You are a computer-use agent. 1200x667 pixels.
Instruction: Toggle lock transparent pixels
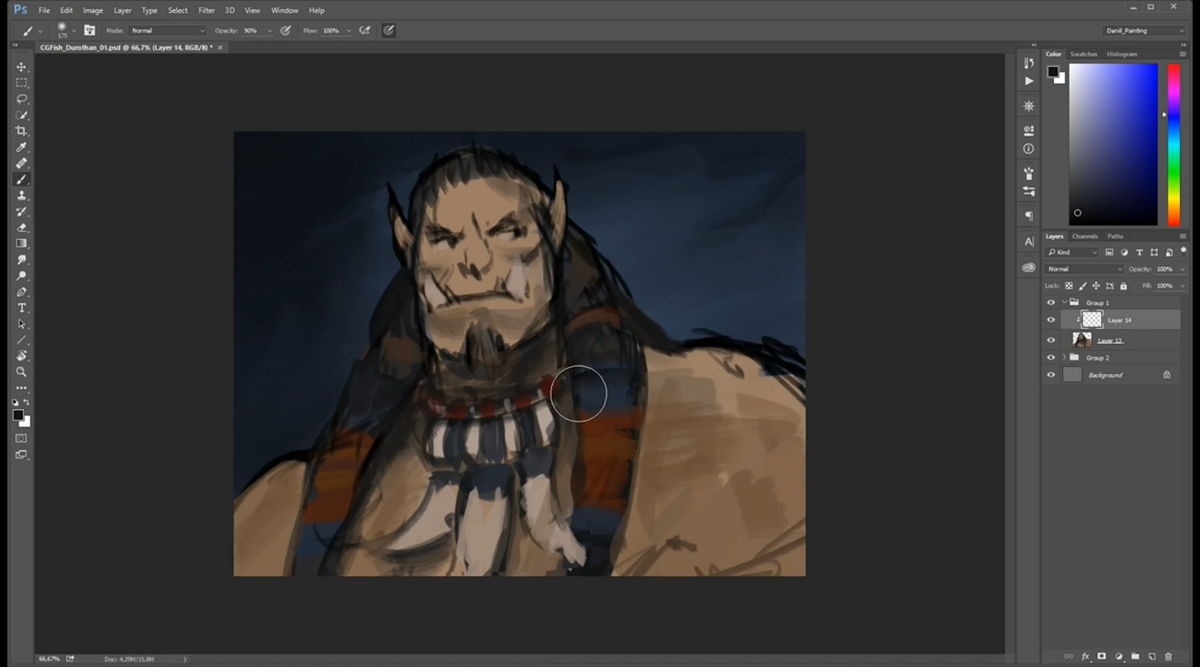[1068, 286]
